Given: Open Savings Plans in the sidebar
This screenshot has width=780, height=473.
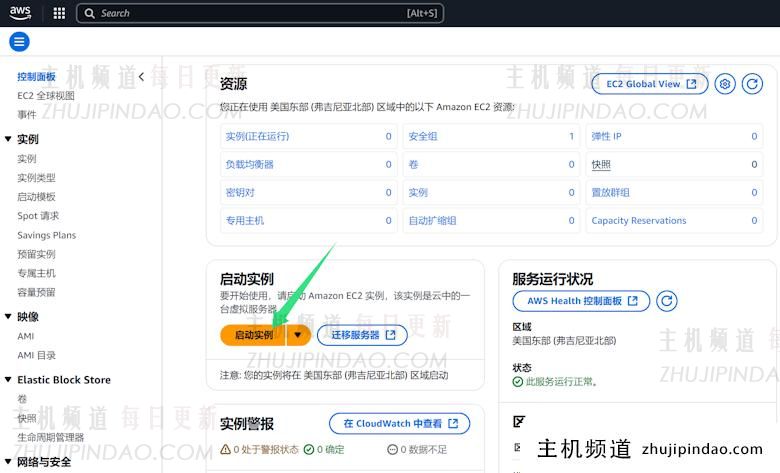Looking at the screenshot, I should (47, 235).
